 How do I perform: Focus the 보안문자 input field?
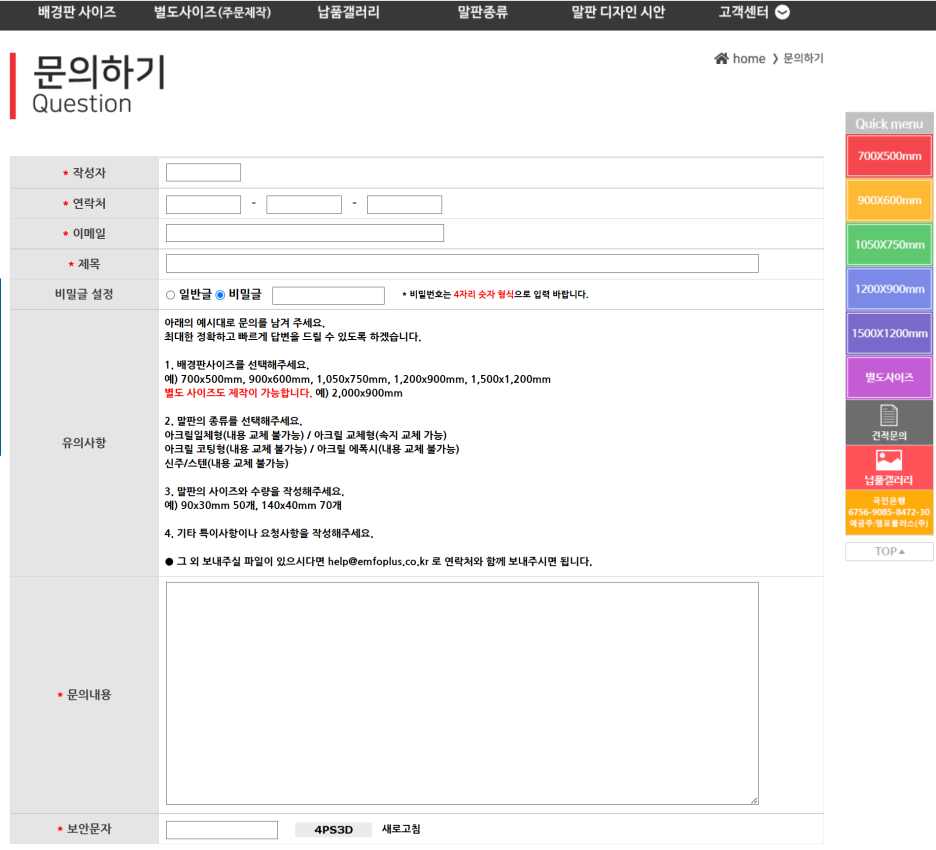221,830
